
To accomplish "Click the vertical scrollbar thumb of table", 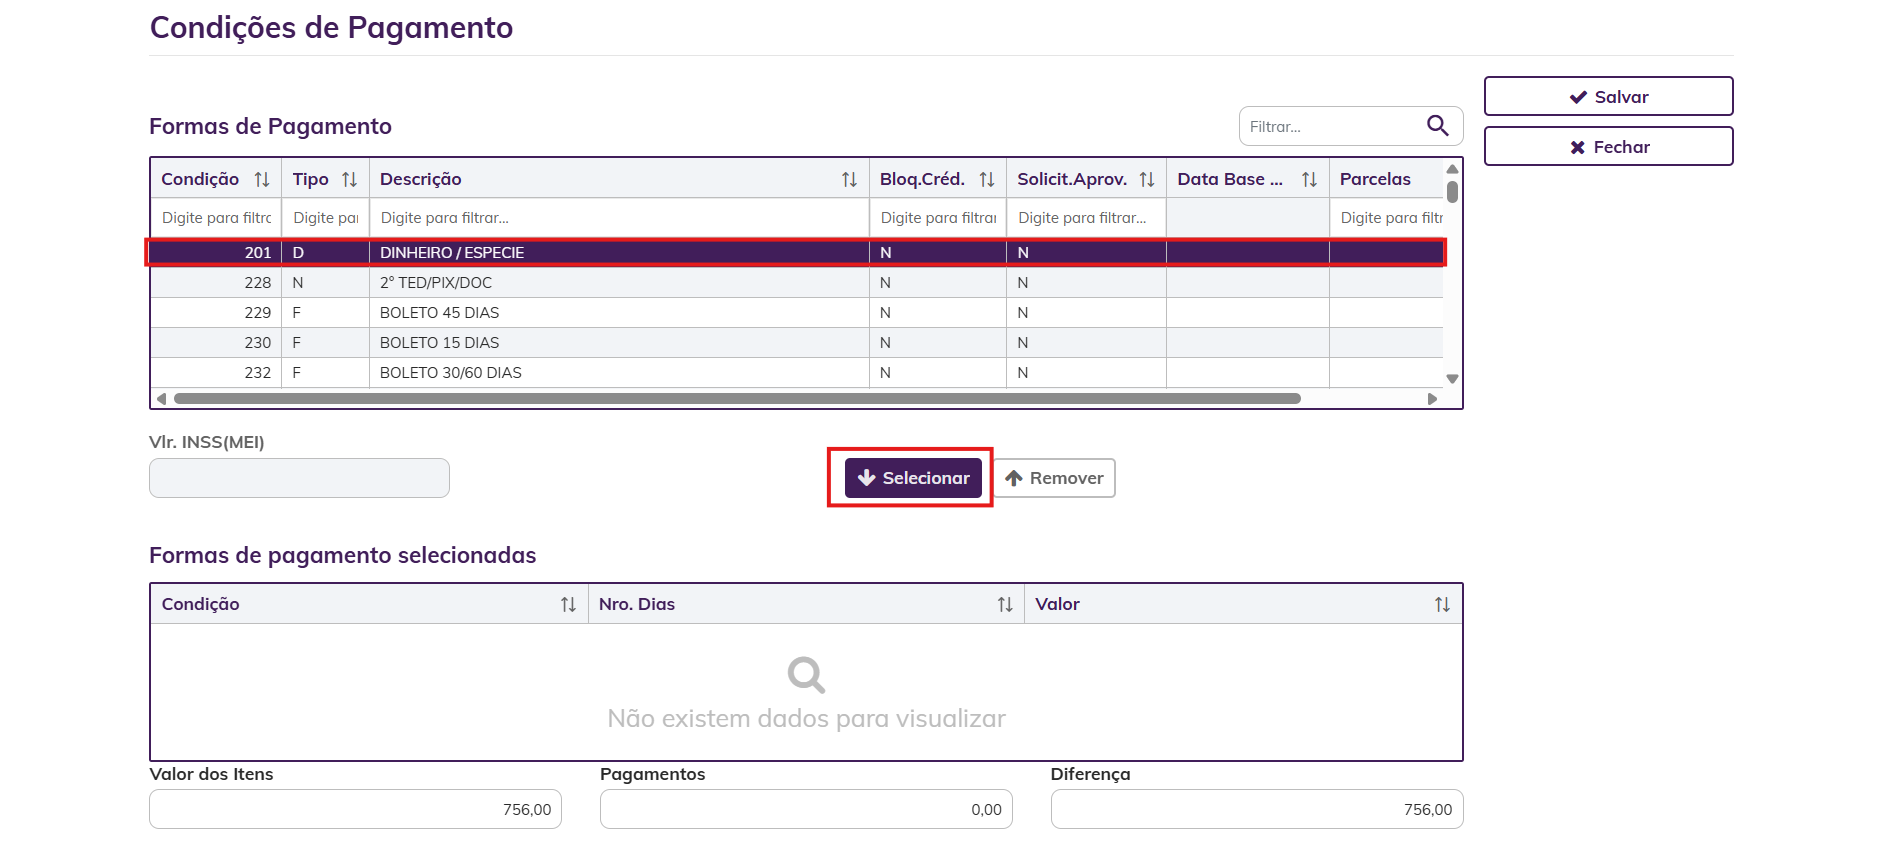I will tap(1452, 191).
